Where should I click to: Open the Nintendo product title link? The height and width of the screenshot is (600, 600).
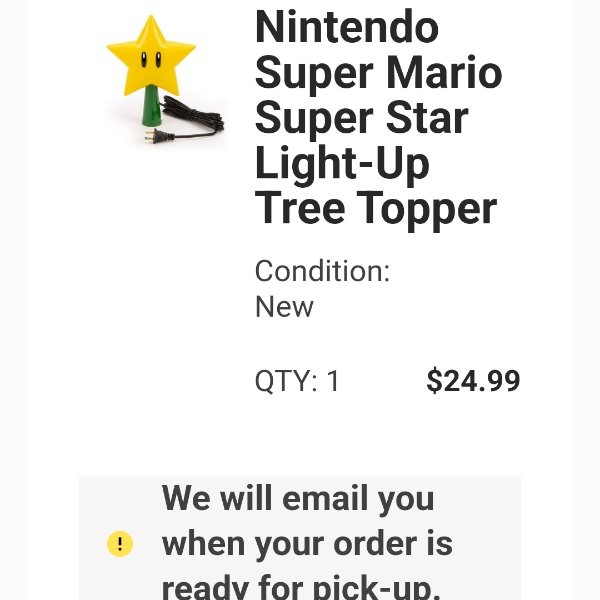pos(378,117)
